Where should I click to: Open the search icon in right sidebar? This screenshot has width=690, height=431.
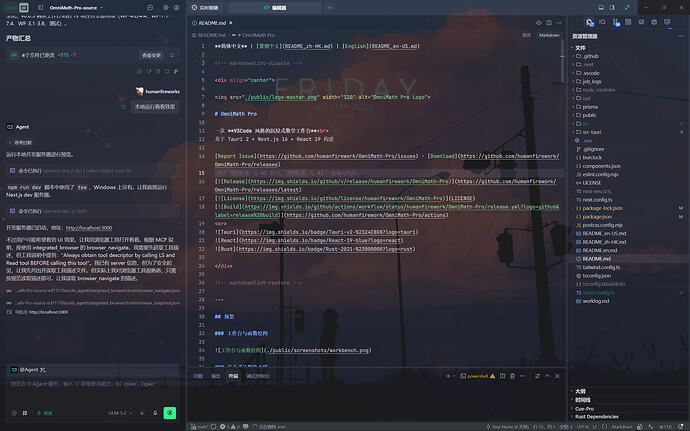click(602, 22)
